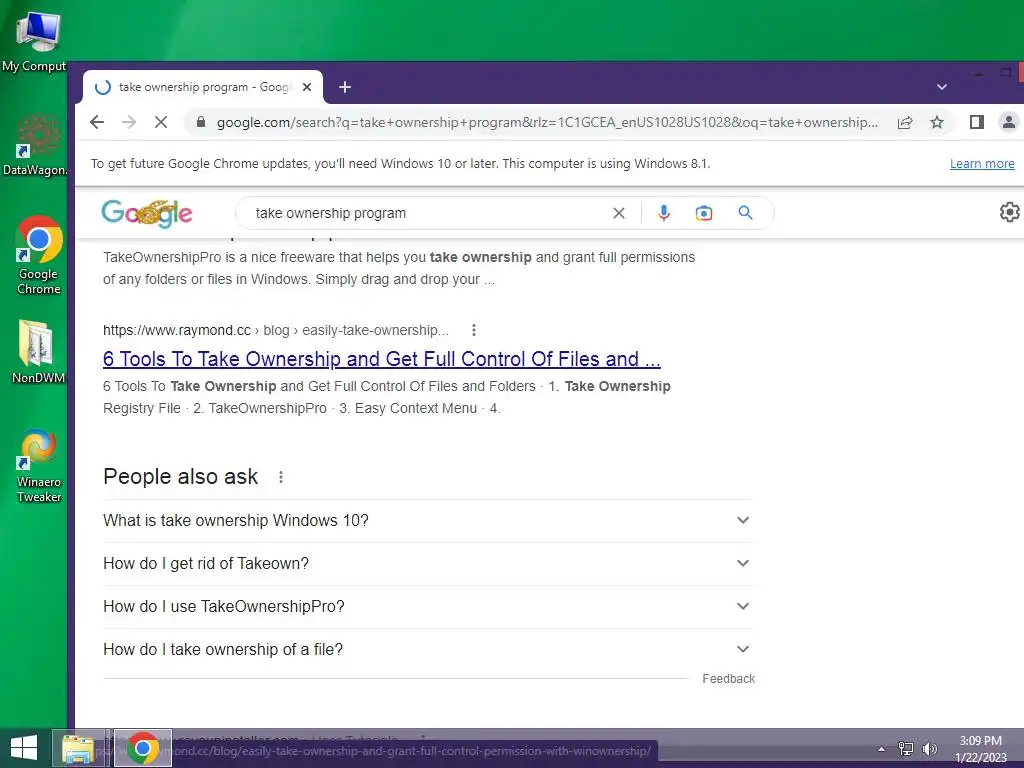This screenshot has width=1024, height=768.
Task: Click Chrome taskbar button
Action: pyautogui.click(x=142, y=748)
